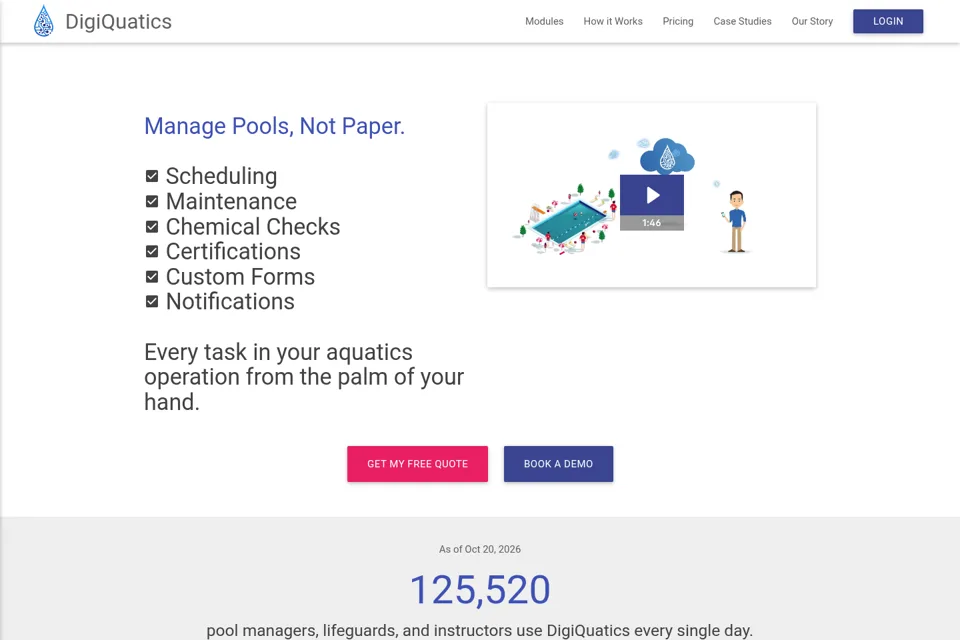Click the "Scheduling" list text
Image resolution: width=960 pixels, height=640 pixels.
click(x=222, y=176)
